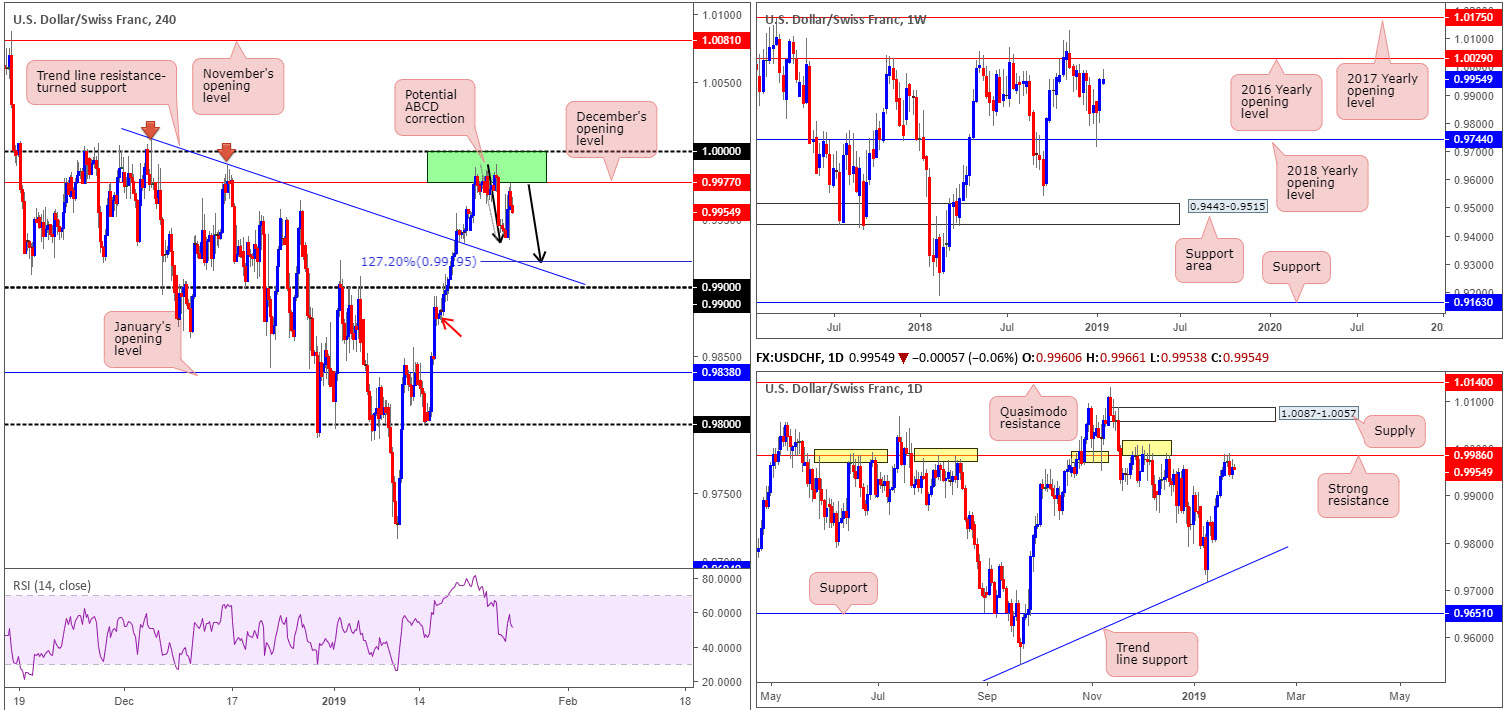
Task: Select '2018' on the weekly chart time axis
Action: pos(921,327)
